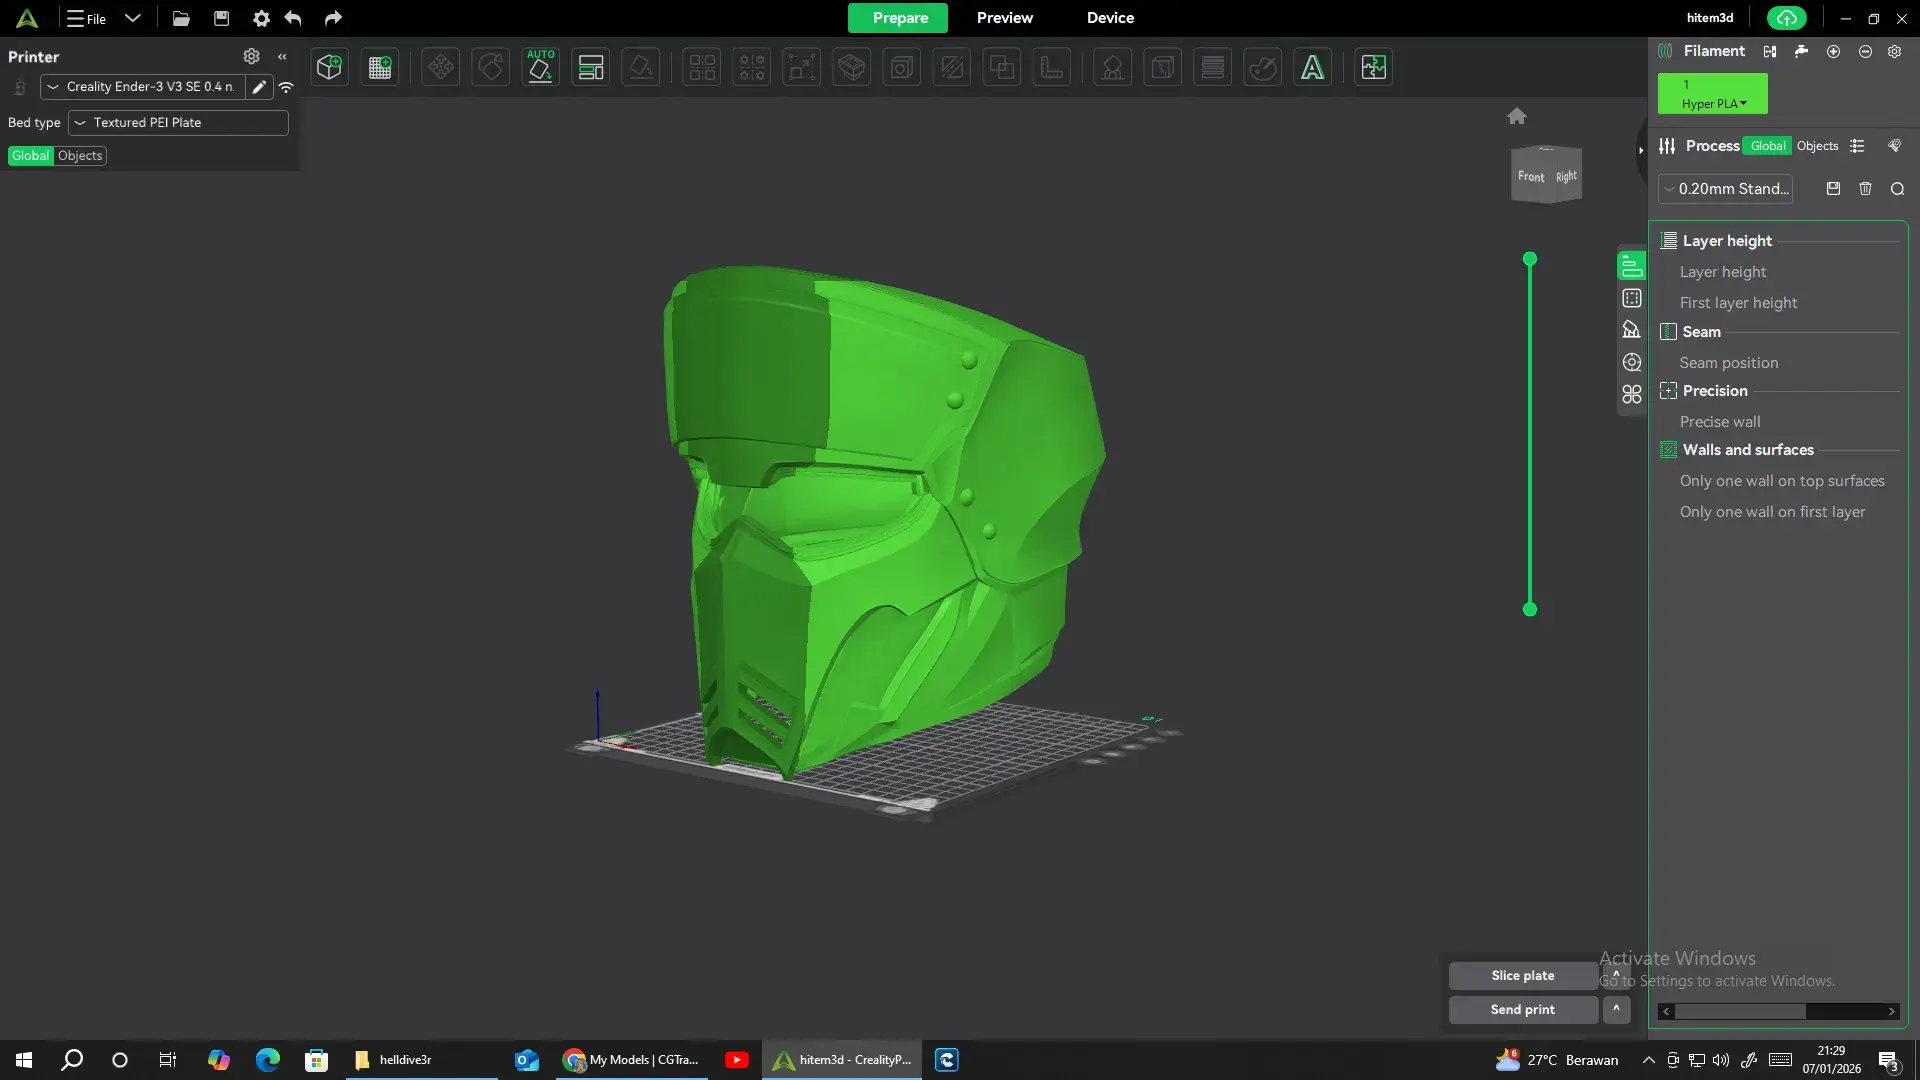
Task: Click the Add plate grid icon
Action: click(x=380, y=67)
